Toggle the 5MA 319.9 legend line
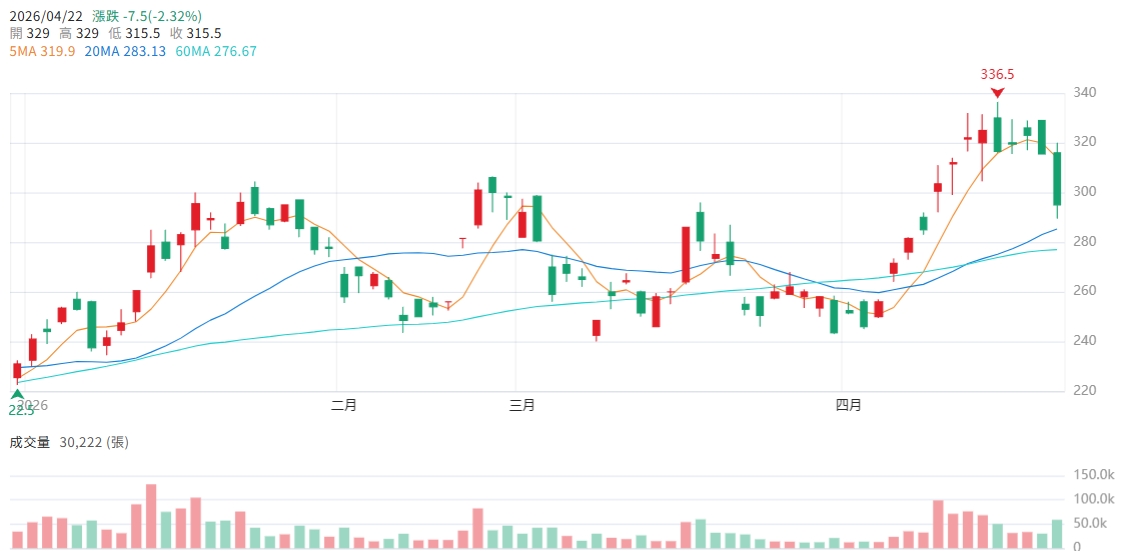The height and width of the screenshot is (551, 1125). (x=42, y=51)
